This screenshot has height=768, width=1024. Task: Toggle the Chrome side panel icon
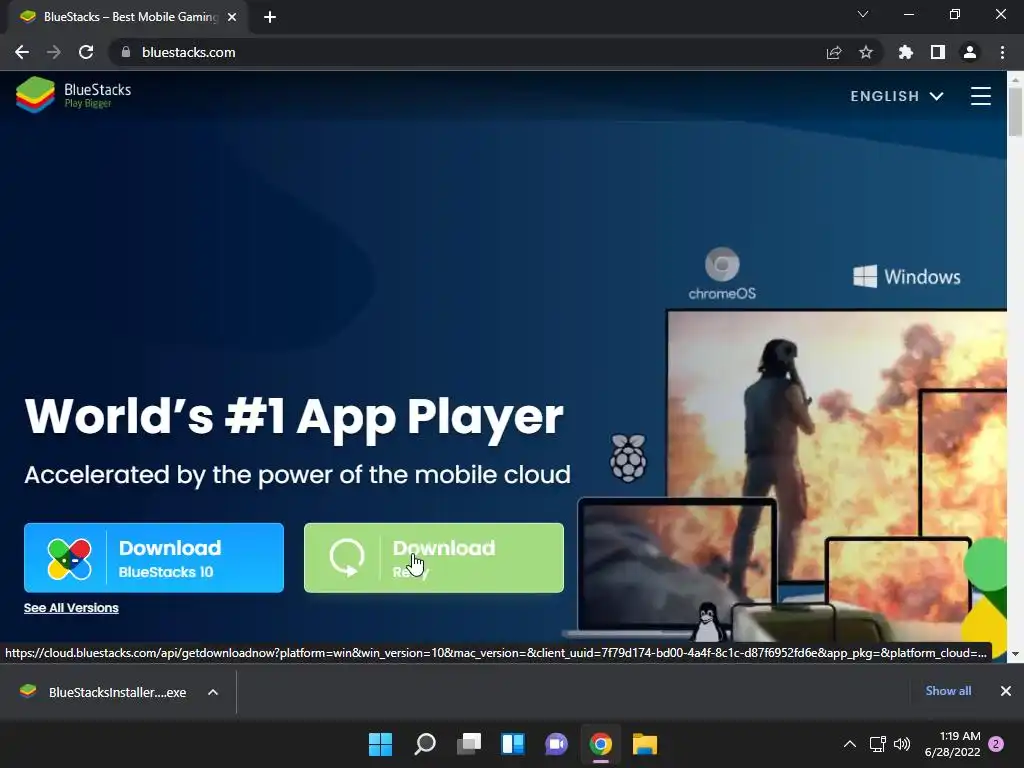938,52
